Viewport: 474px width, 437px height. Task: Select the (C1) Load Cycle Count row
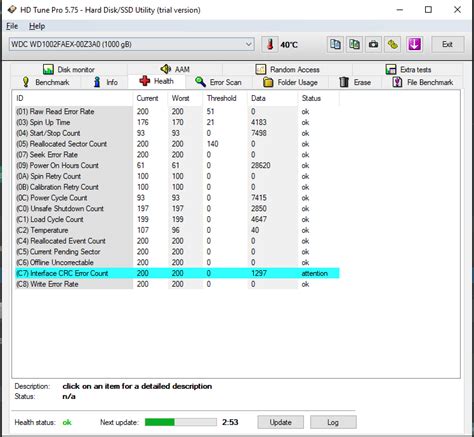tap(177, 219)
